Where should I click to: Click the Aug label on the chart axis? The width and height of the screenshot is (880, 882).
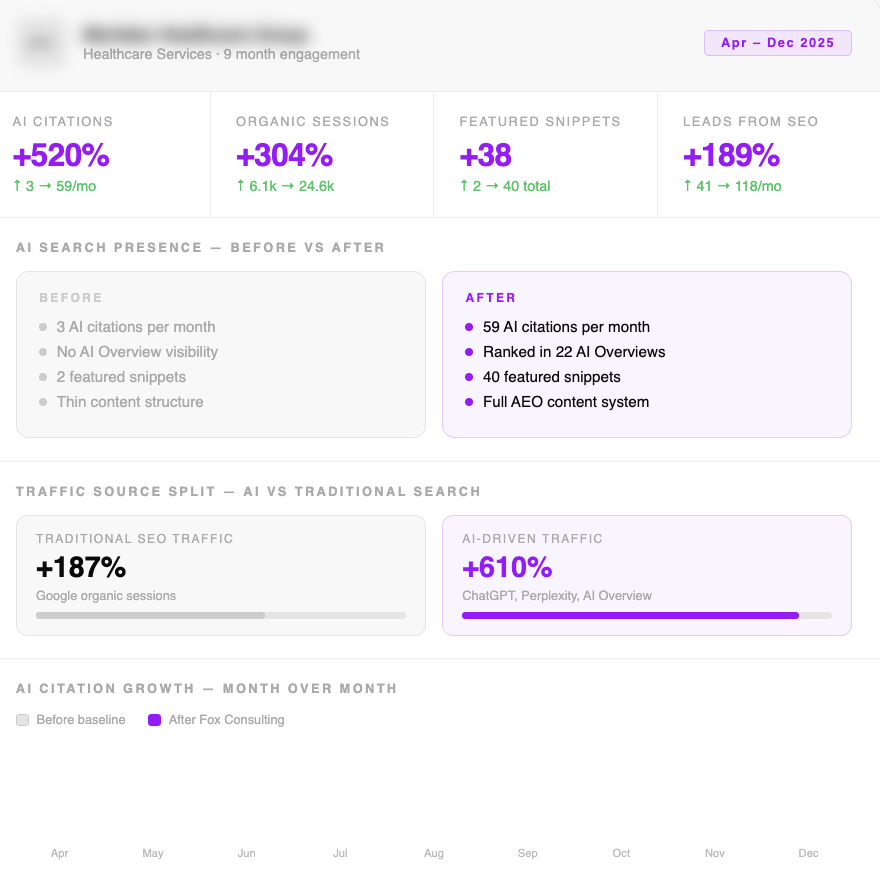click(434, 853)
